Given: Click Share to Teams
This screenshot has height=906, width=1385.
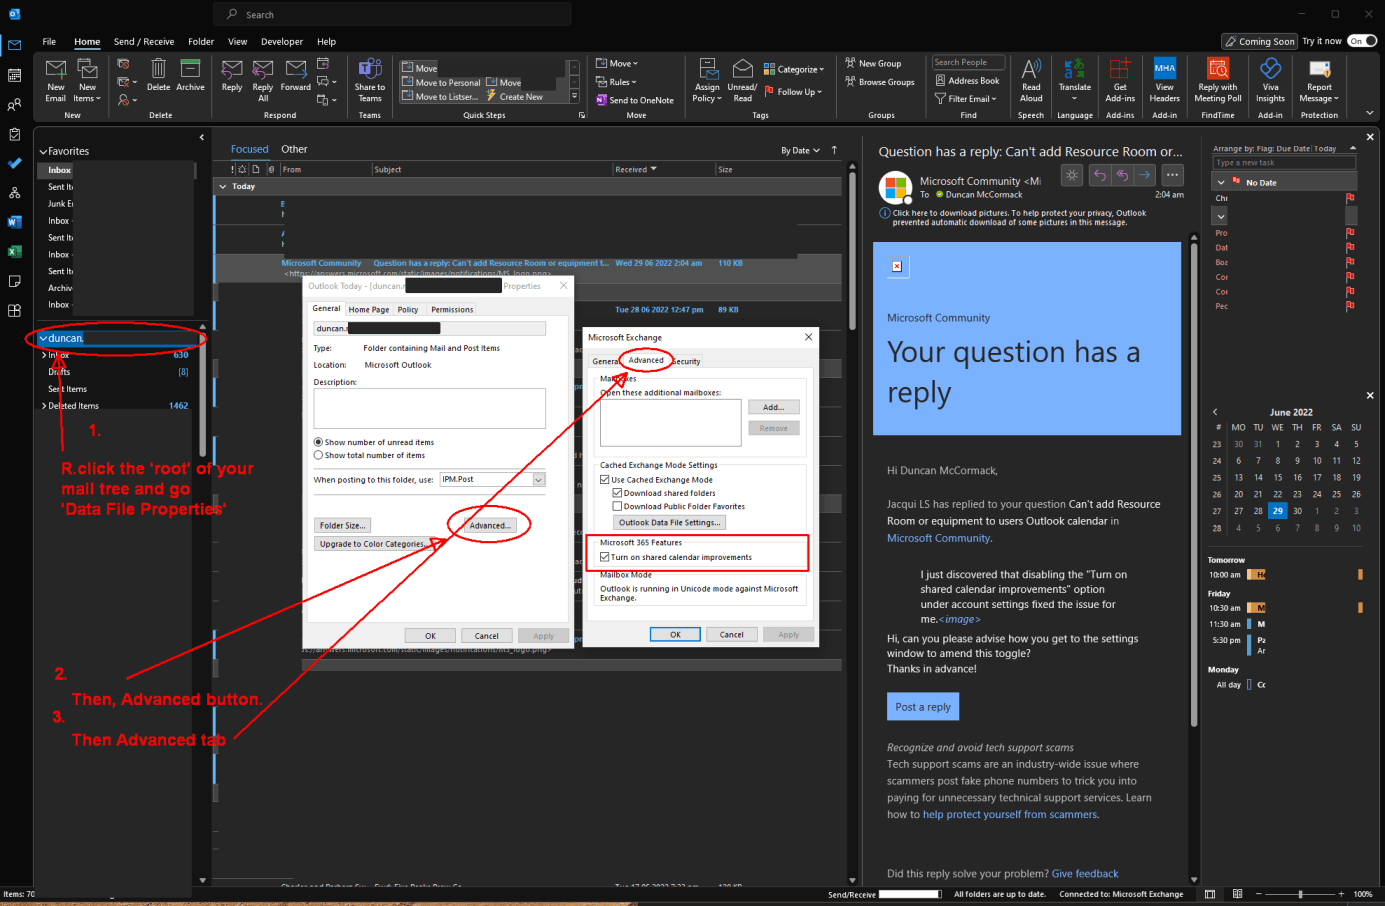Looking at the screenshot, I should coord(370,80).
